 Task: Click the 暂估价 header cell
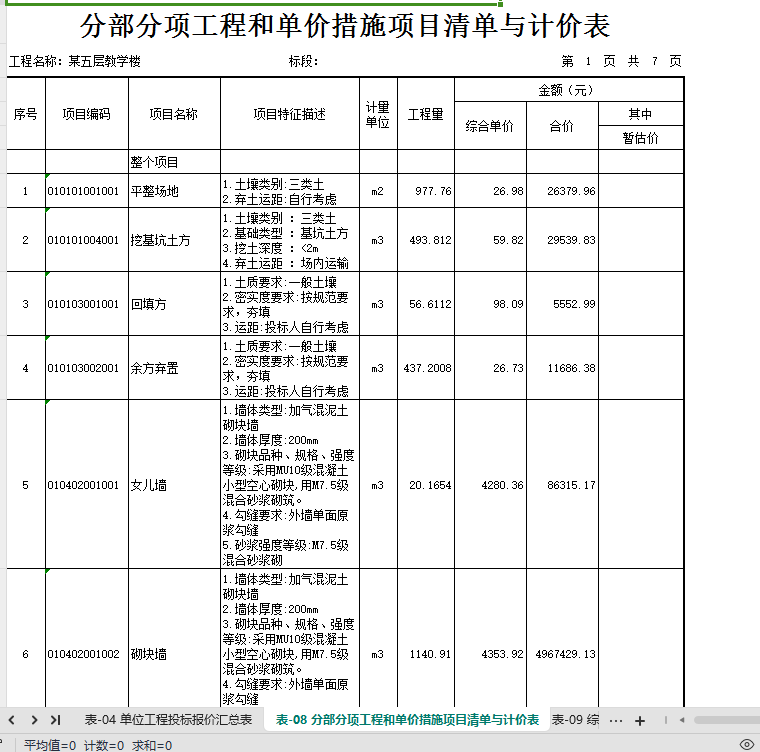[x=641, y=138]
